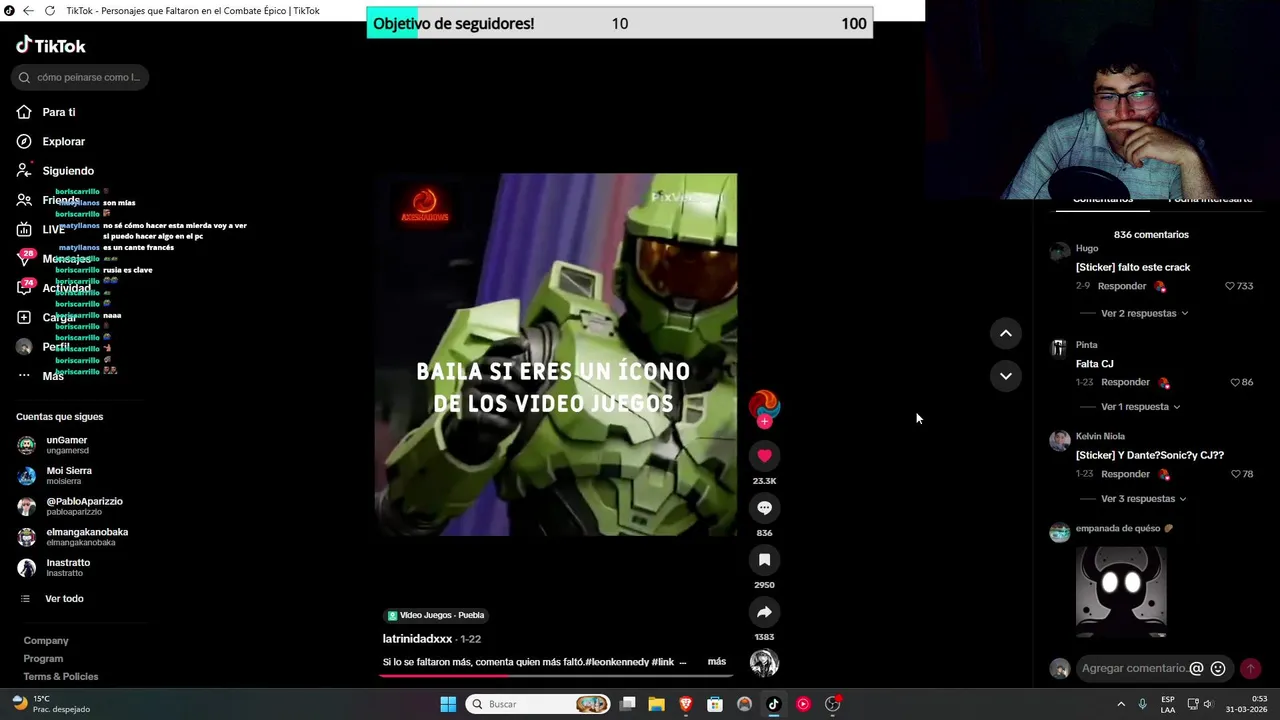Share the video with arrow icon
This screenshot has width=1280, height=720.
click(x=764, y=612)
